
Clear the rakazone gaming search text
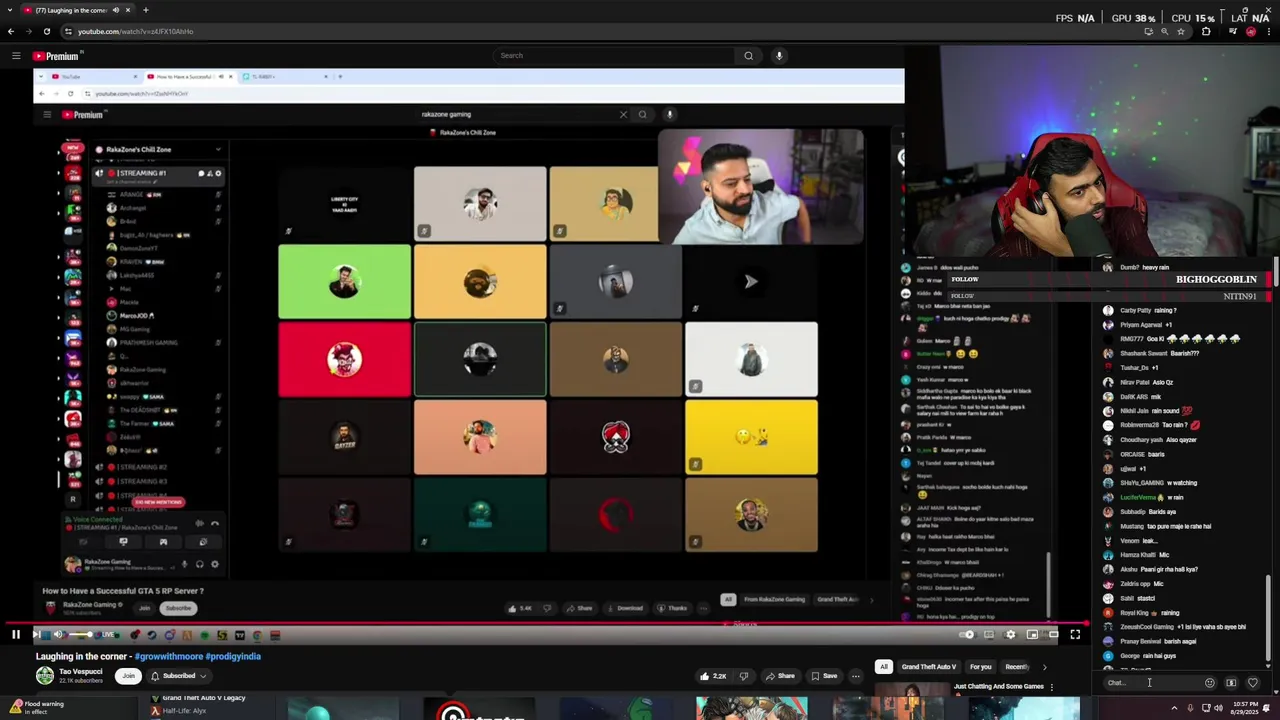[623, 114]
